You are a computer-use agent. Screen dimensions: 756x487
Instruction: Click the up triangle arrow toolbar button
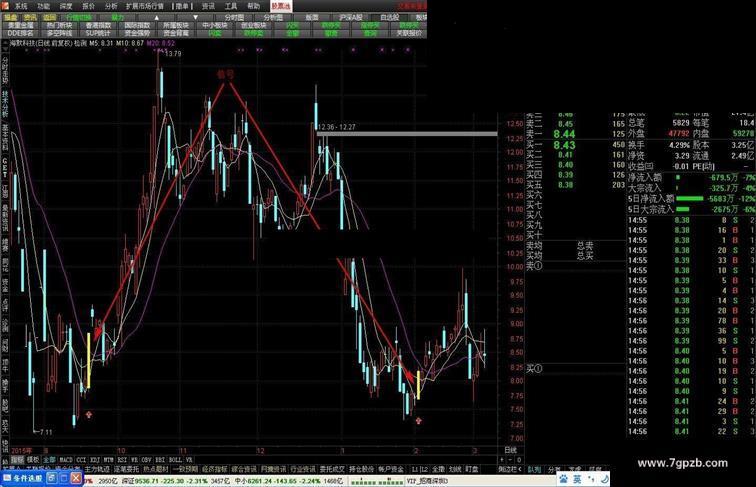coord(157,17)
